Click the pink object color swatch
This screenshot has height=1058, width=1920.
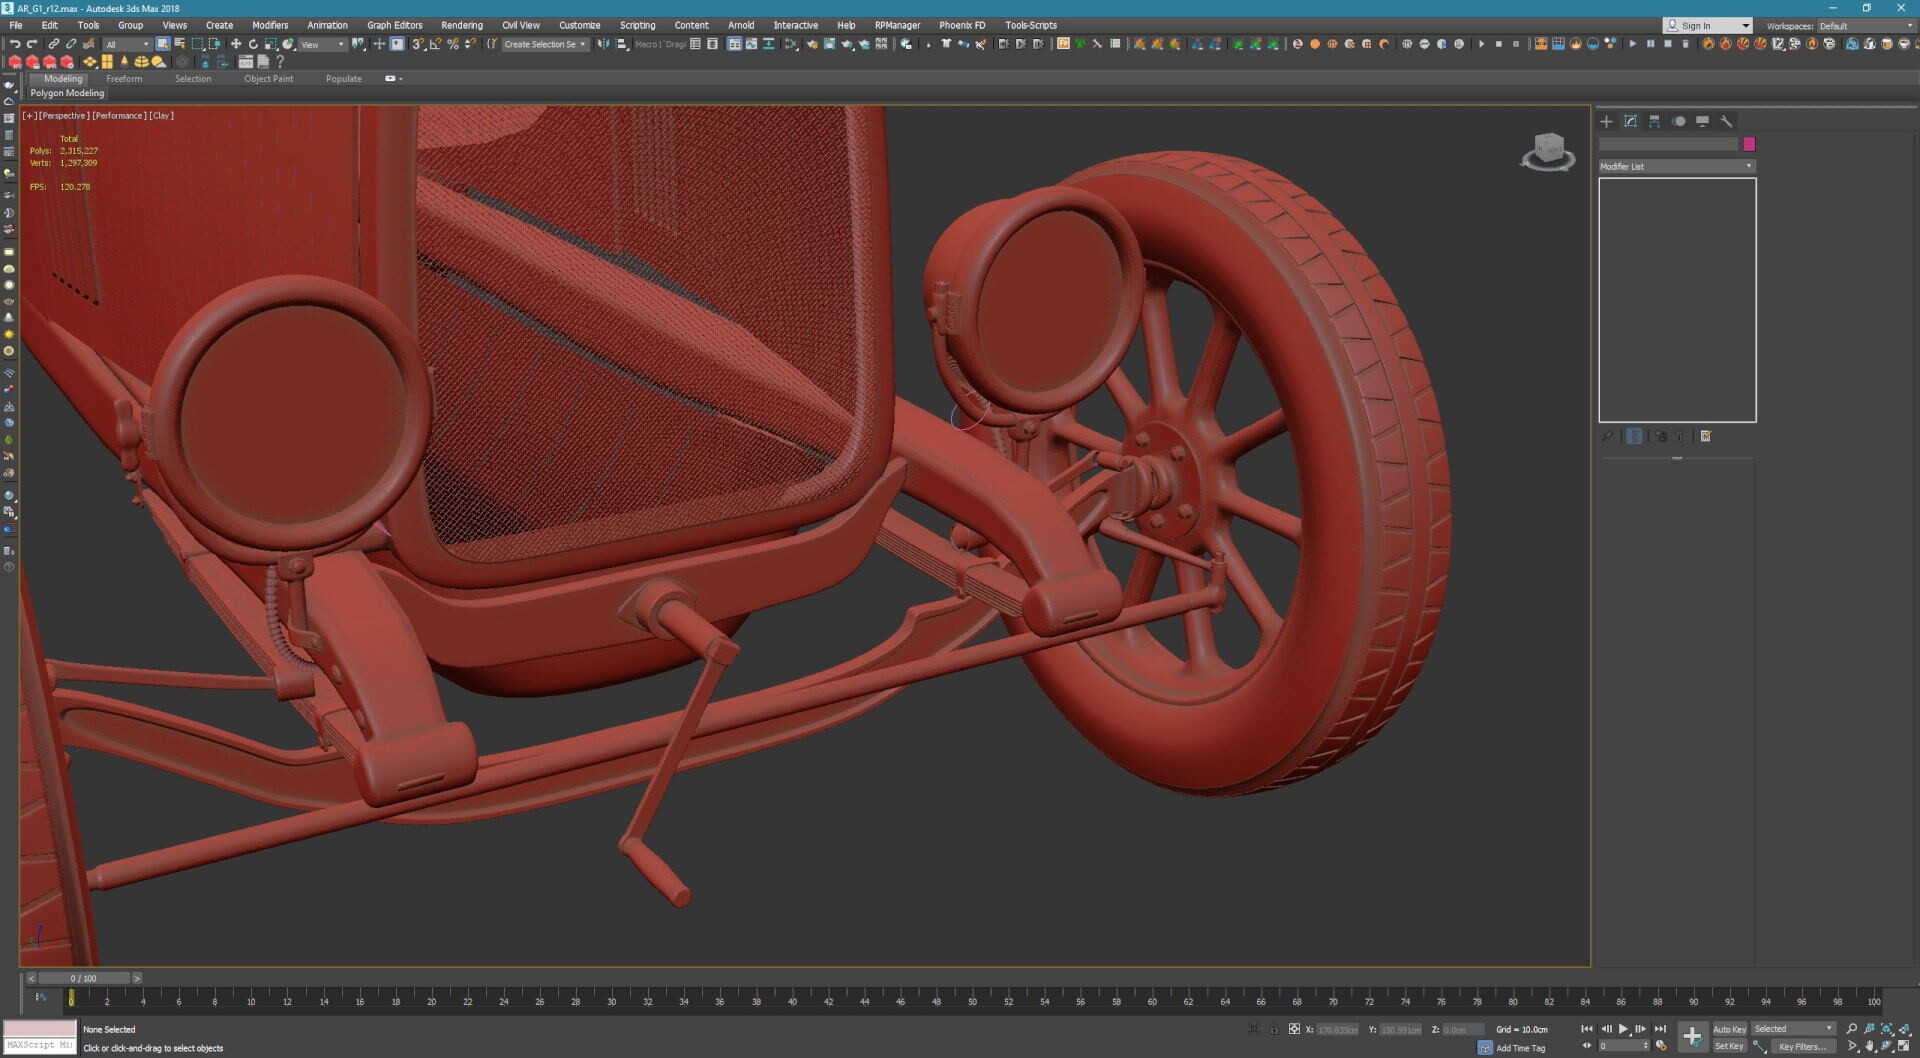[x=1749, y=144]
